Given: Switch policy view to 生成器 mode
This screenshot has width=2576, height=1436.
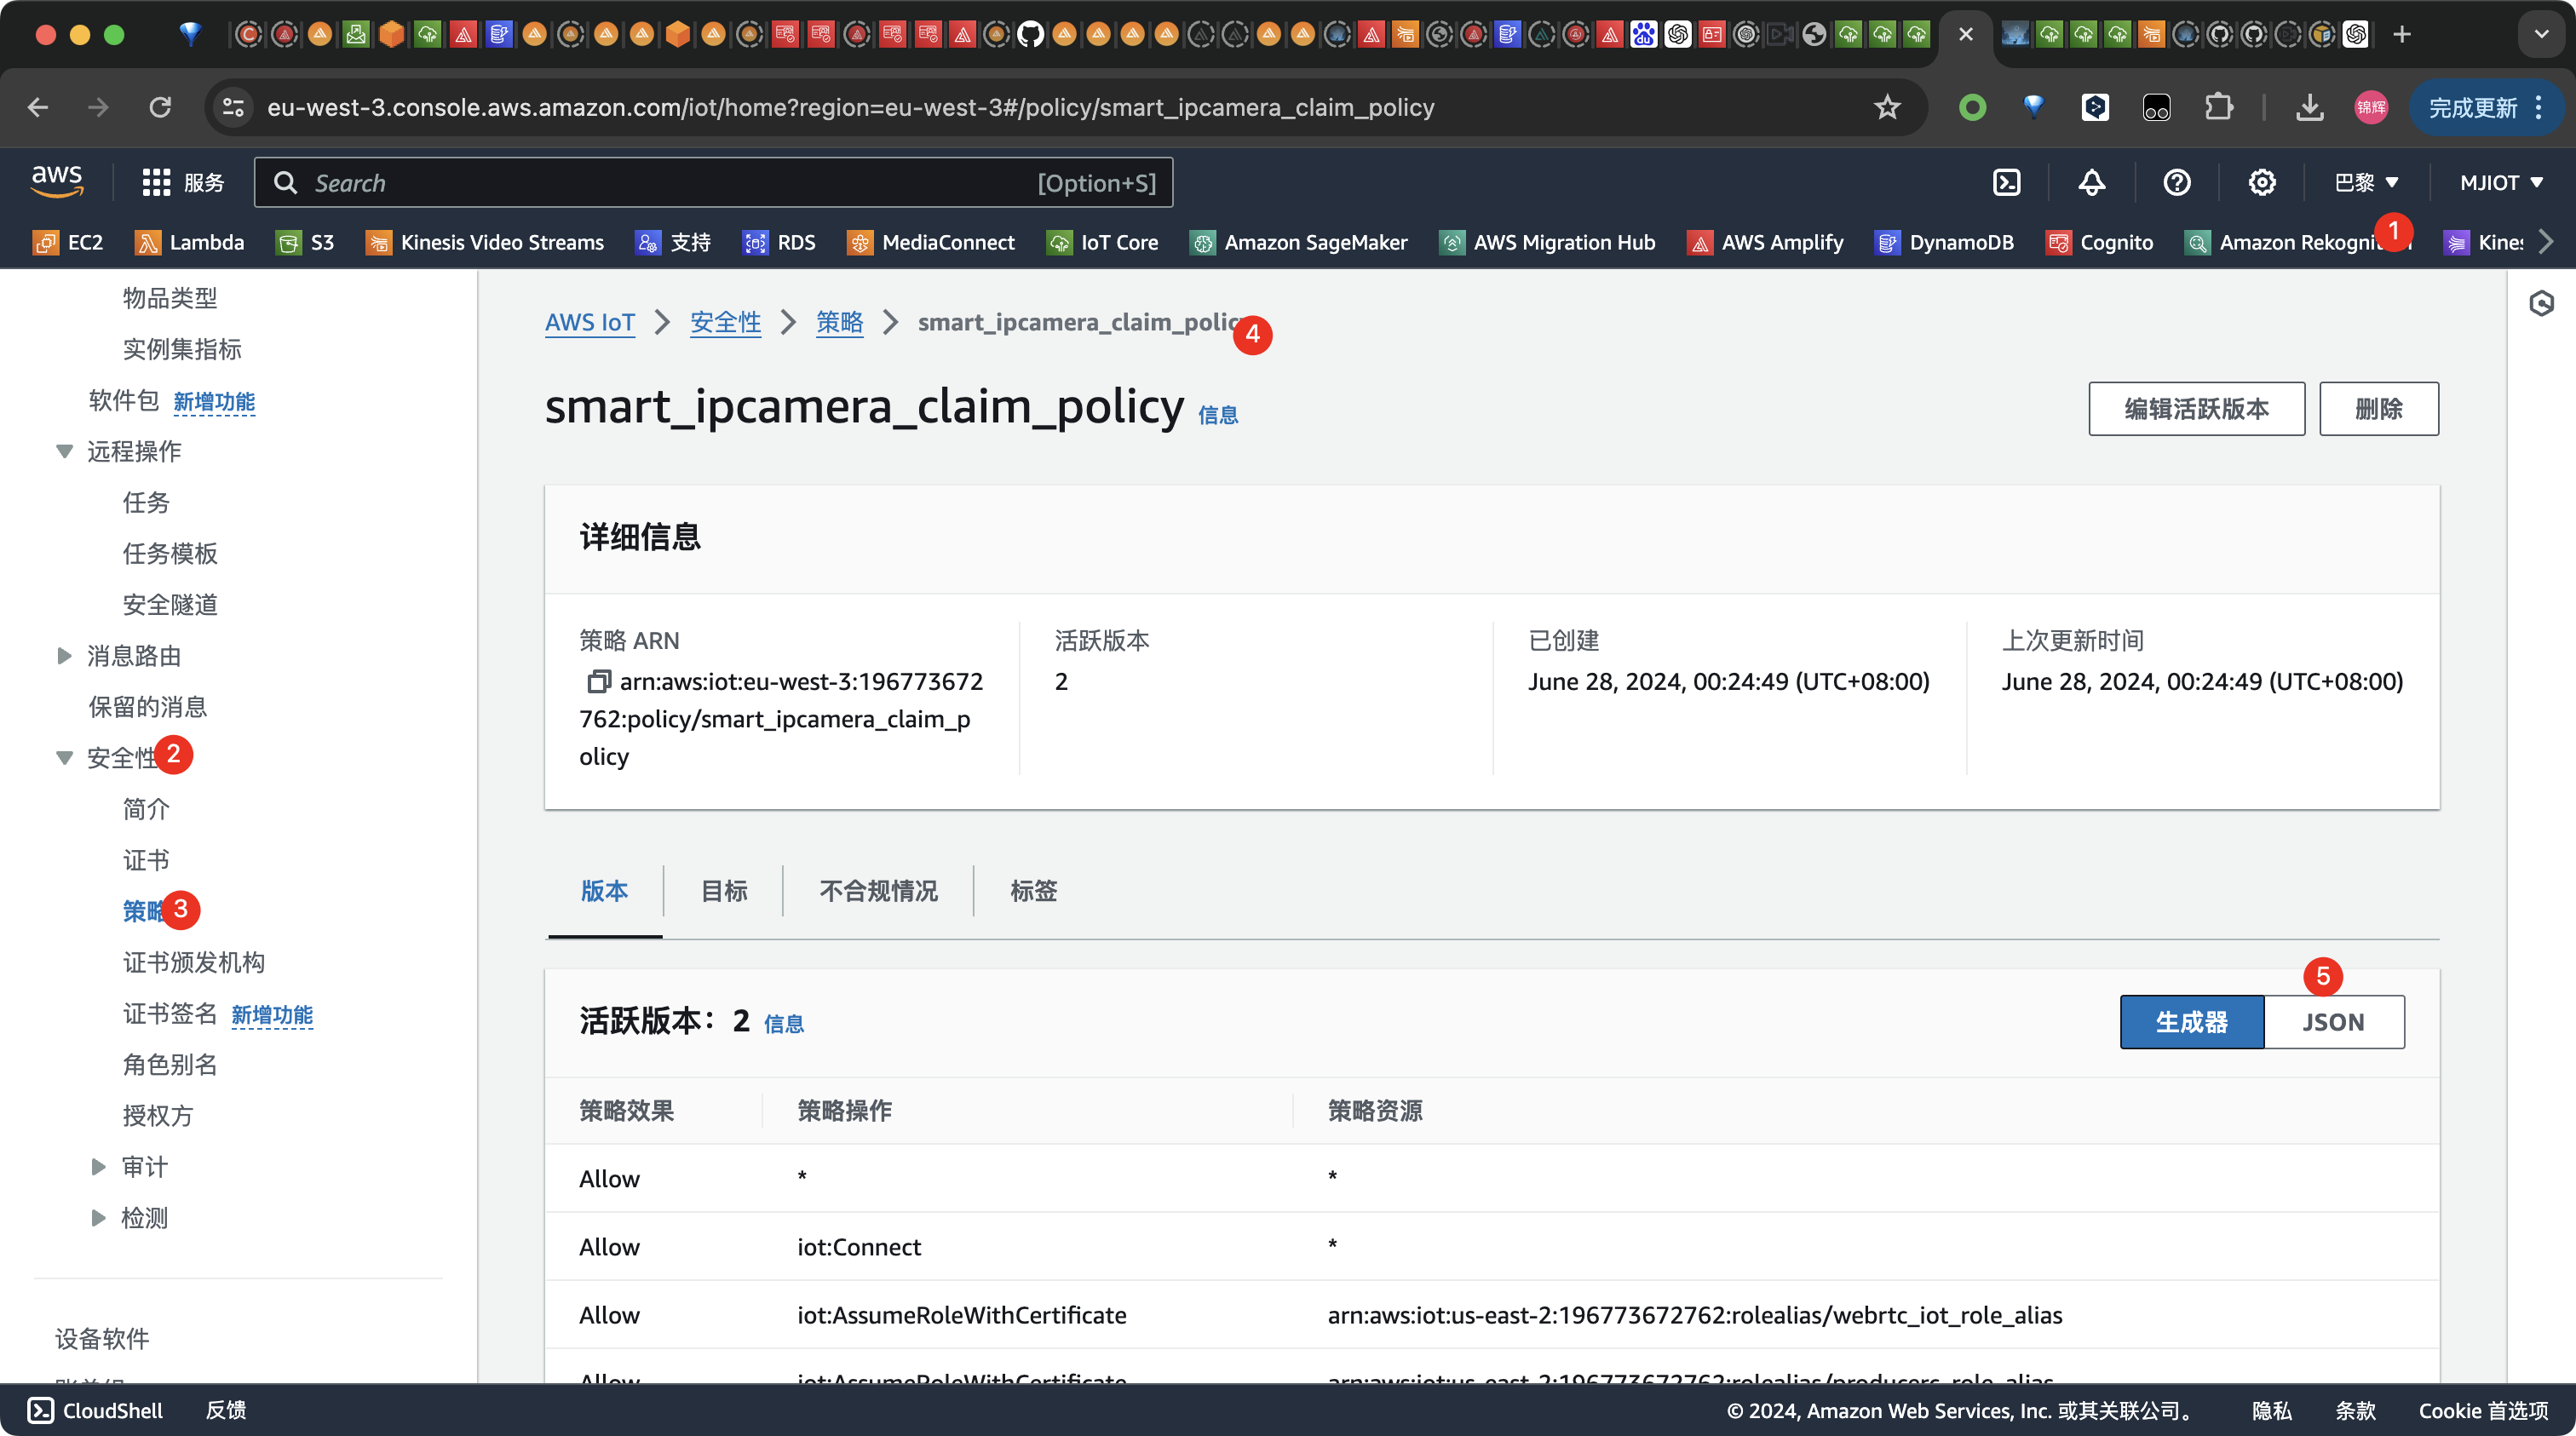Looking at the screenshot, I should click(2191, 1022).
